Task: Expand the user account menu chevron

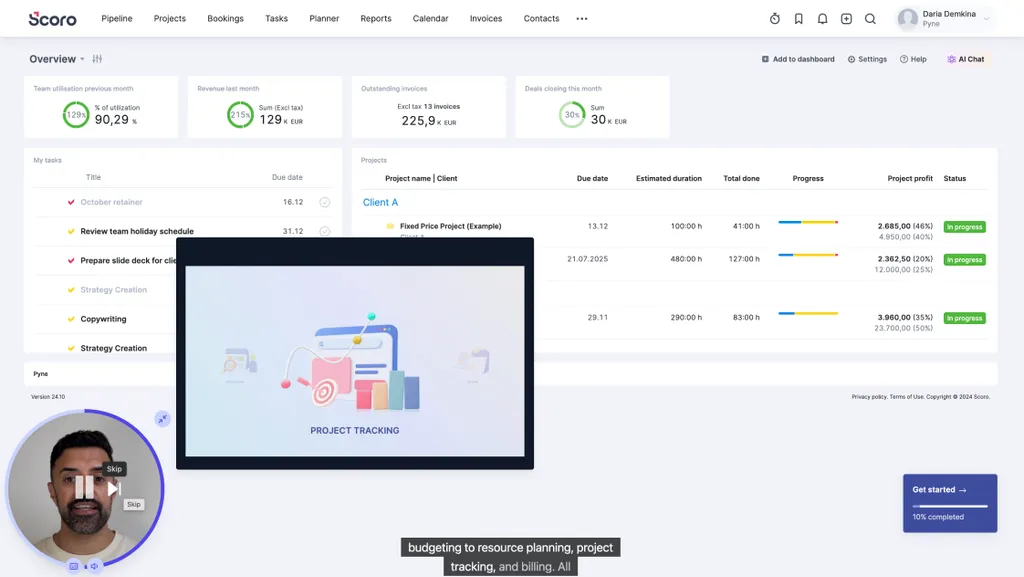Action: click(986, 19)
